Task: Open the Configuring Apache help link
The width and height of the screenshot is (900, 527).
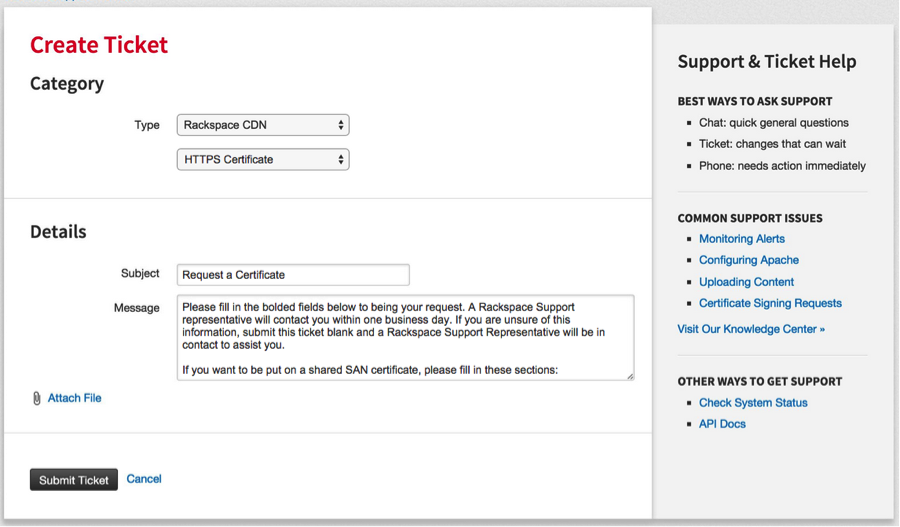Action: (x=748, y=260)
